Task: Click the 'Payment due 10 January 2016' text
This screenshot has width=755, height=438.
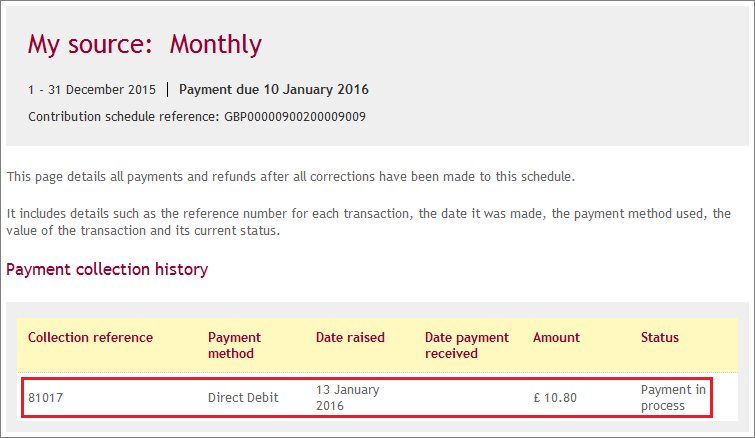Action: coord(273,90)
